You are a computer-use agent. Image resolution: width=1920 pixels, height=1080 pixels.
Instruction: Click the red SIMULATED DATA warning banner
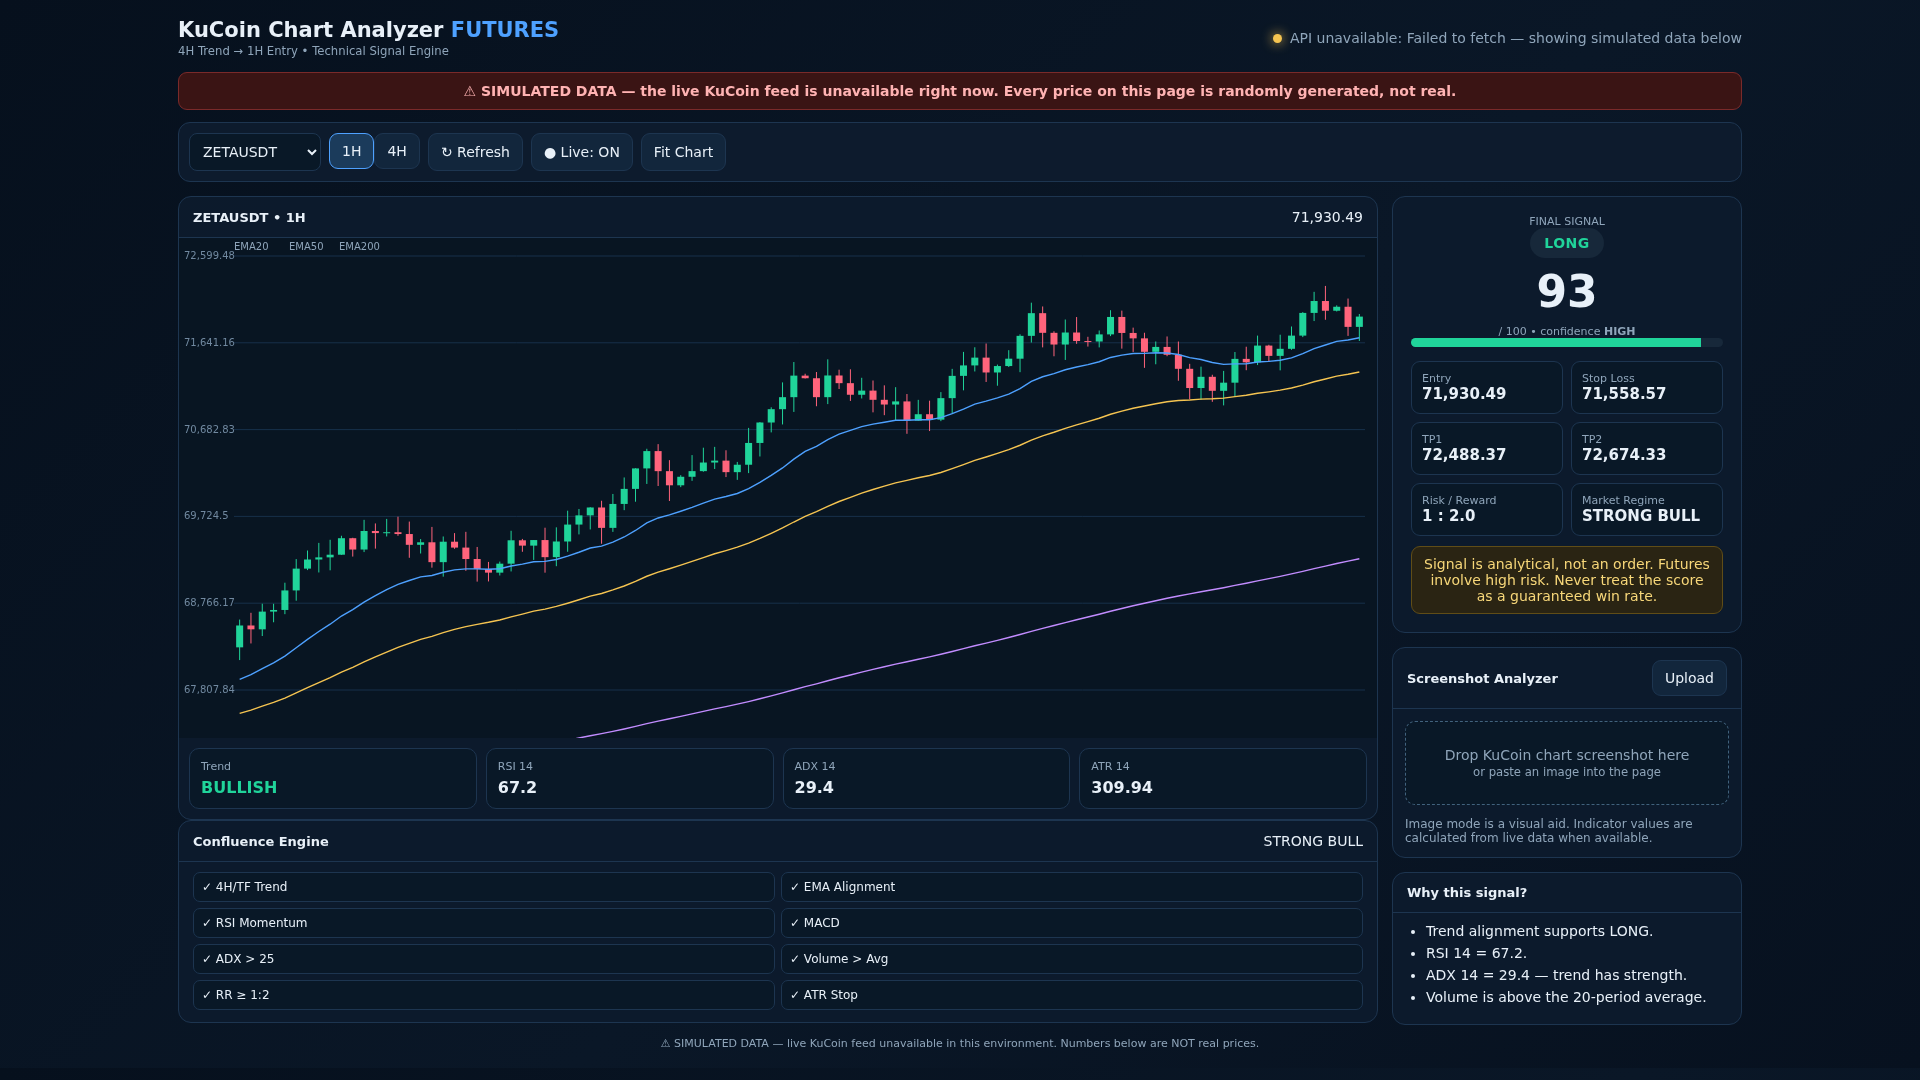pos(960,91)
